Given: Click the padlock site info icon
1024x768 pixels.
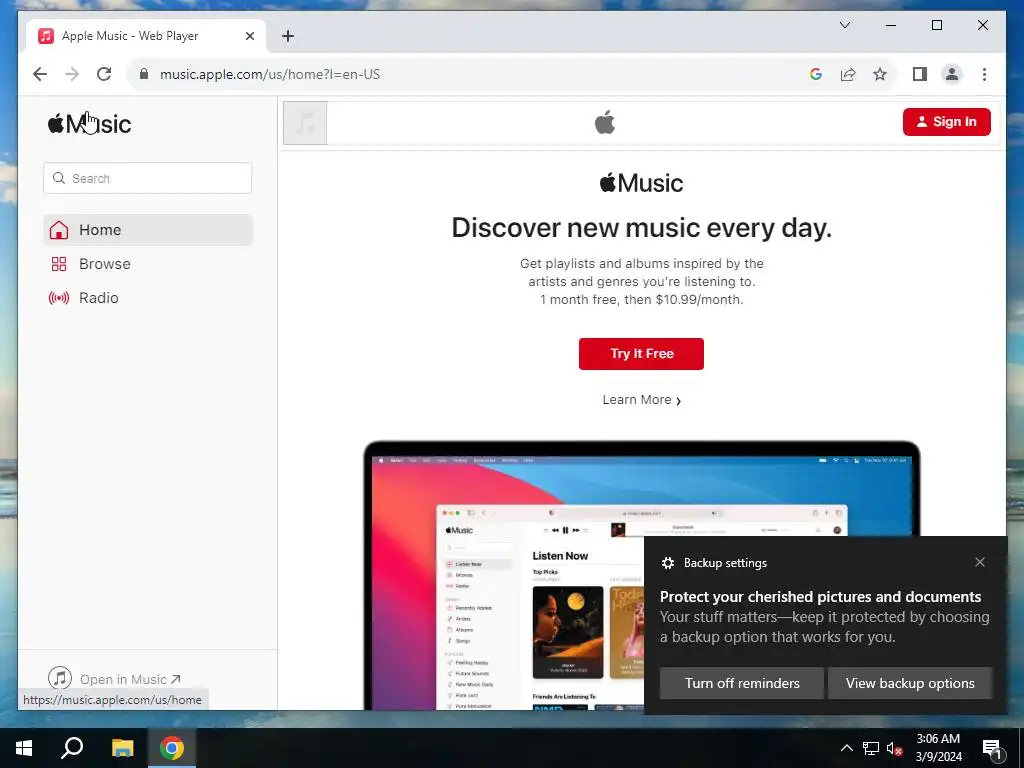Looking at the screenshot, I should click(x=144, y=74).
